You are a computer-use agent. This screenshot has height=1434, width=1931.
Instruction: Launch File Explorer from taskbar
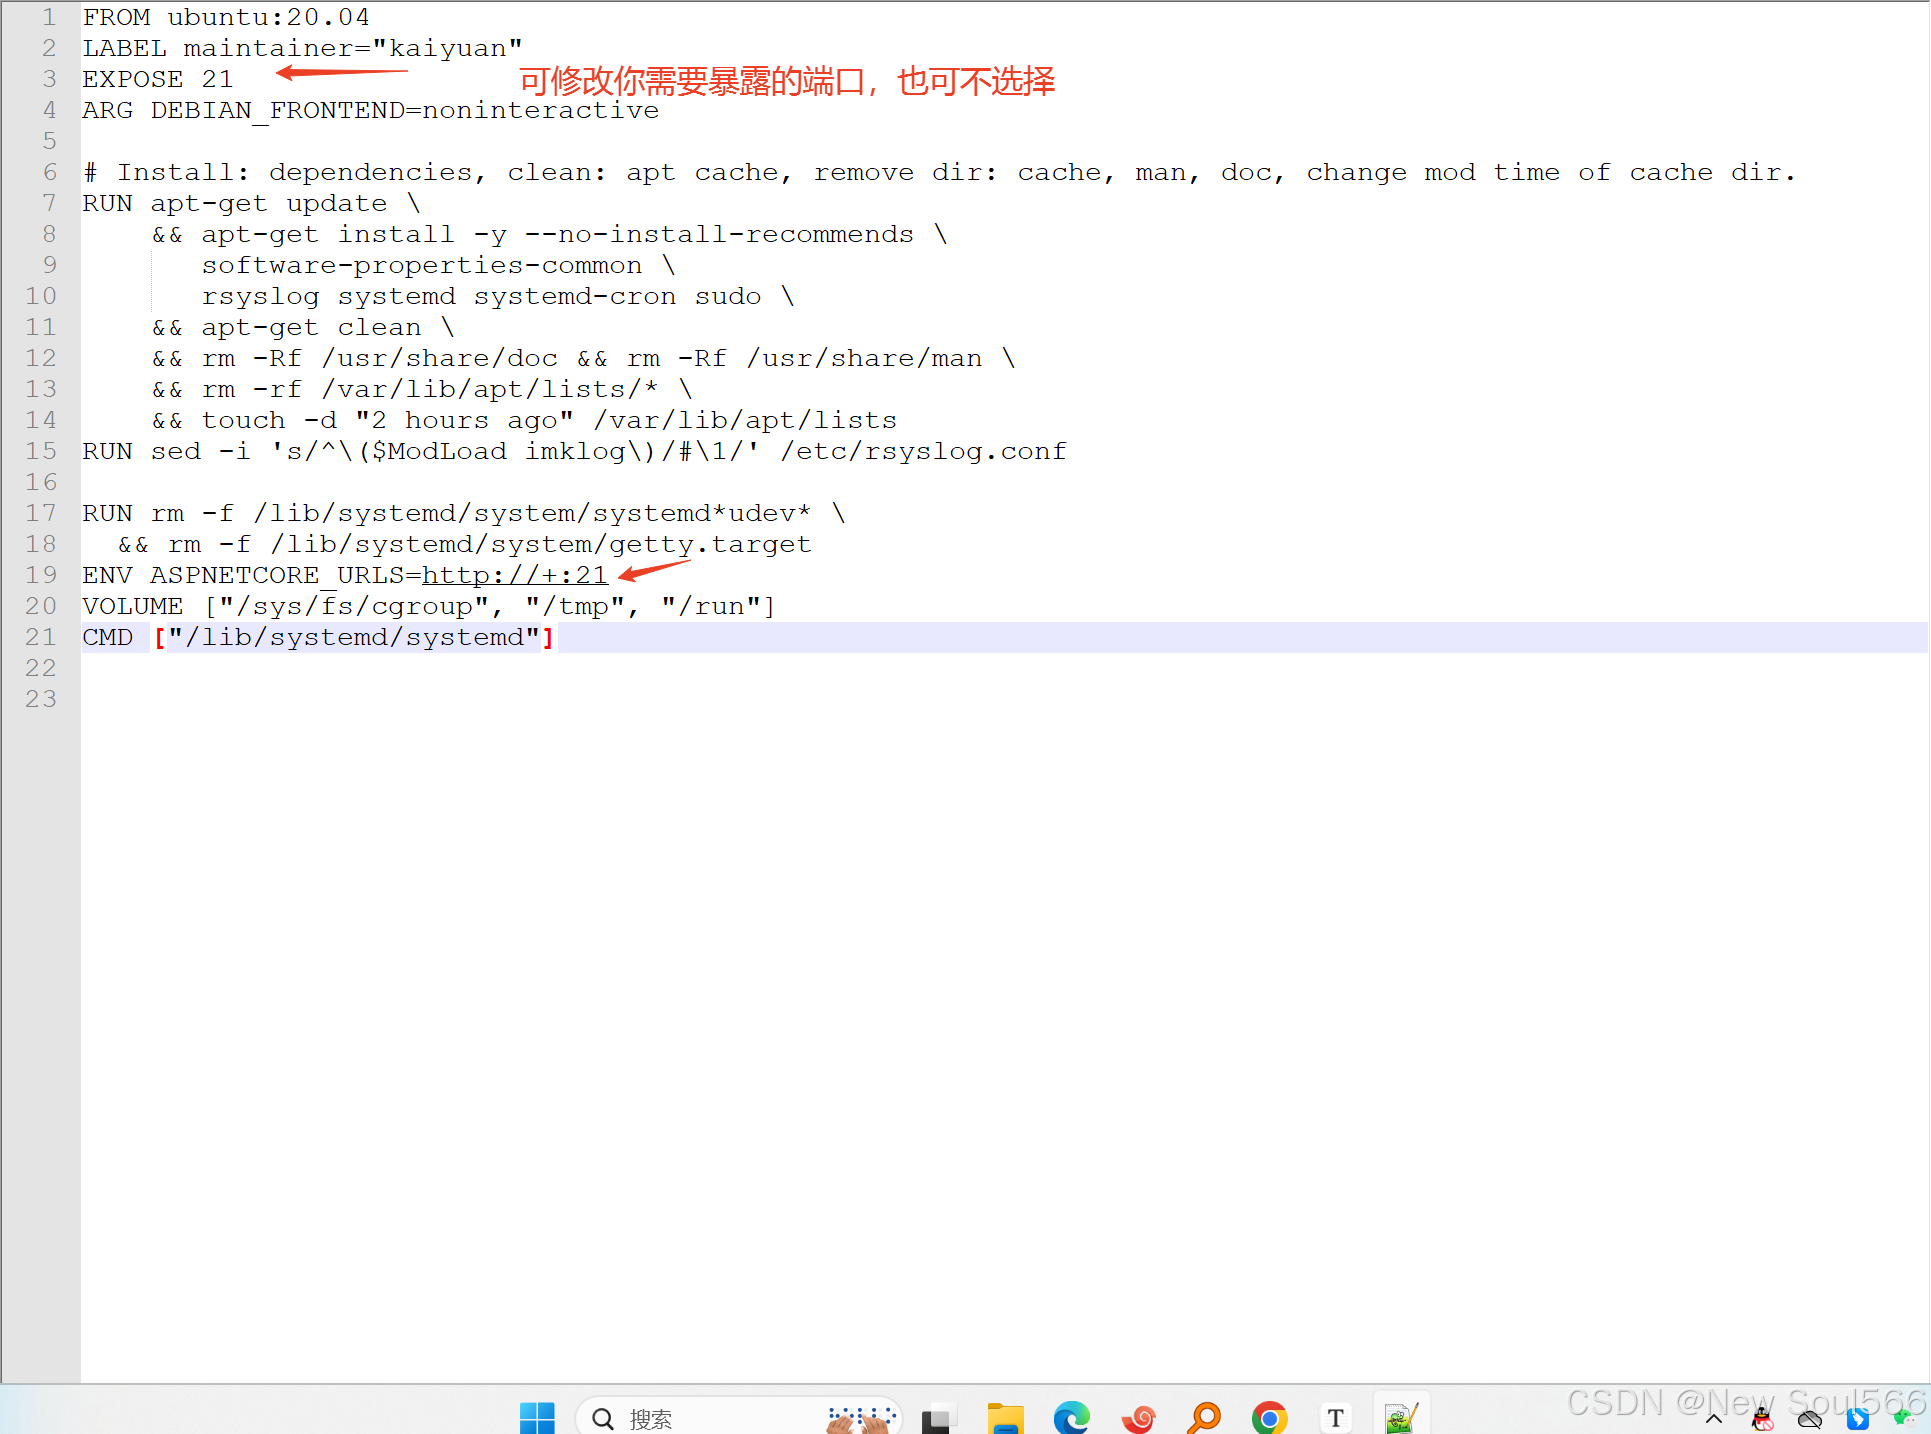tap(1005, 1418)
